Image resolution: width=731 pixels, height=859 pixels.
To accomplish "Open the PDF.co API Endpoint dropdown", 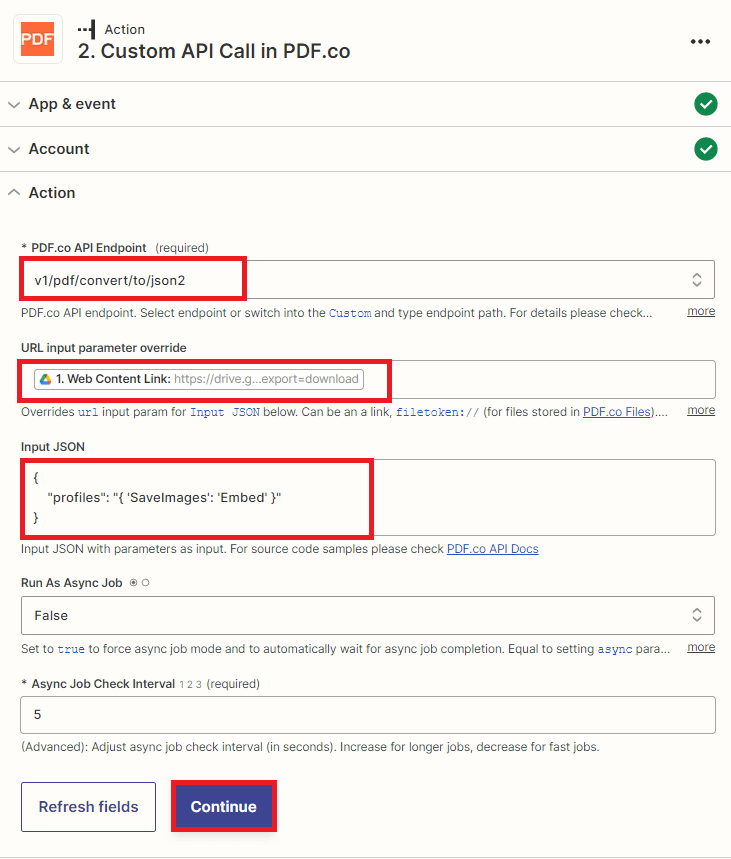I will [x=367, y=280].
